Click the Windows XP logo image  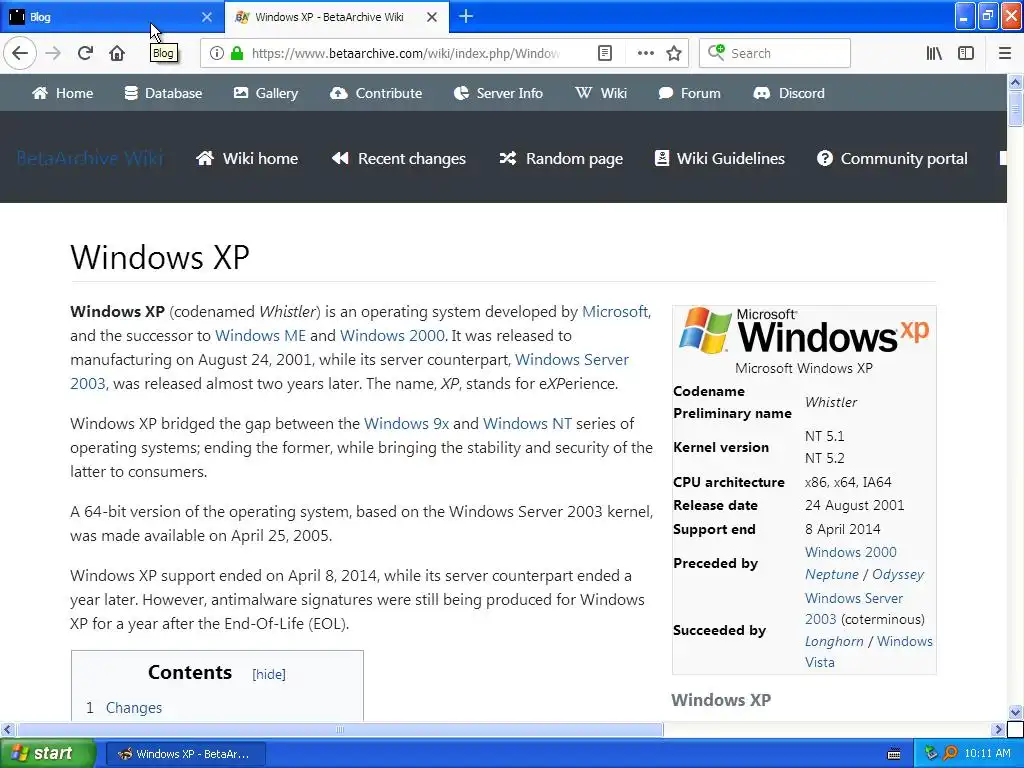[x=803, y=331]
